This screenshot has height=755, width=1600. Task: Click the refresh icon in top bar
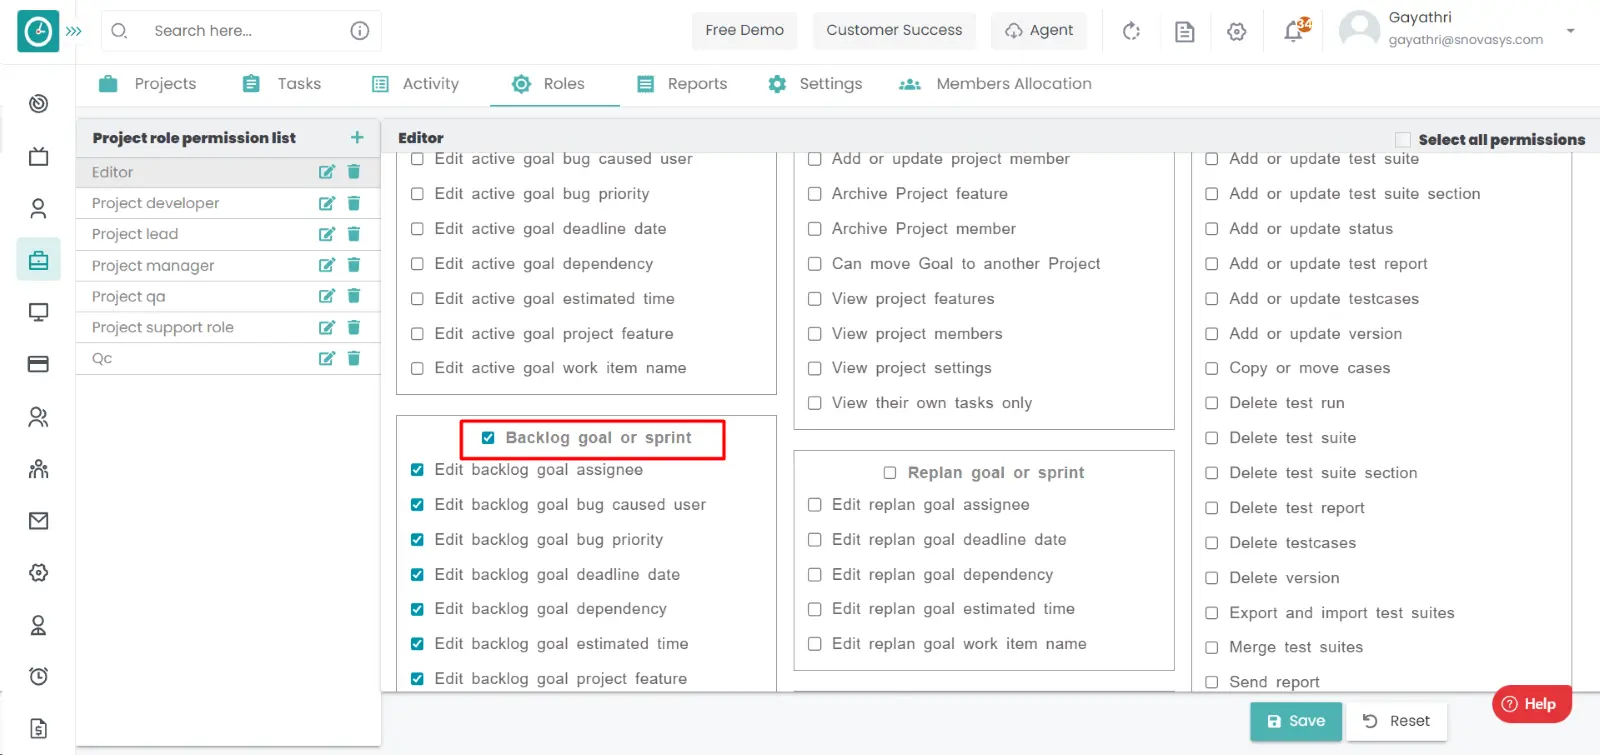[1131, 31]
